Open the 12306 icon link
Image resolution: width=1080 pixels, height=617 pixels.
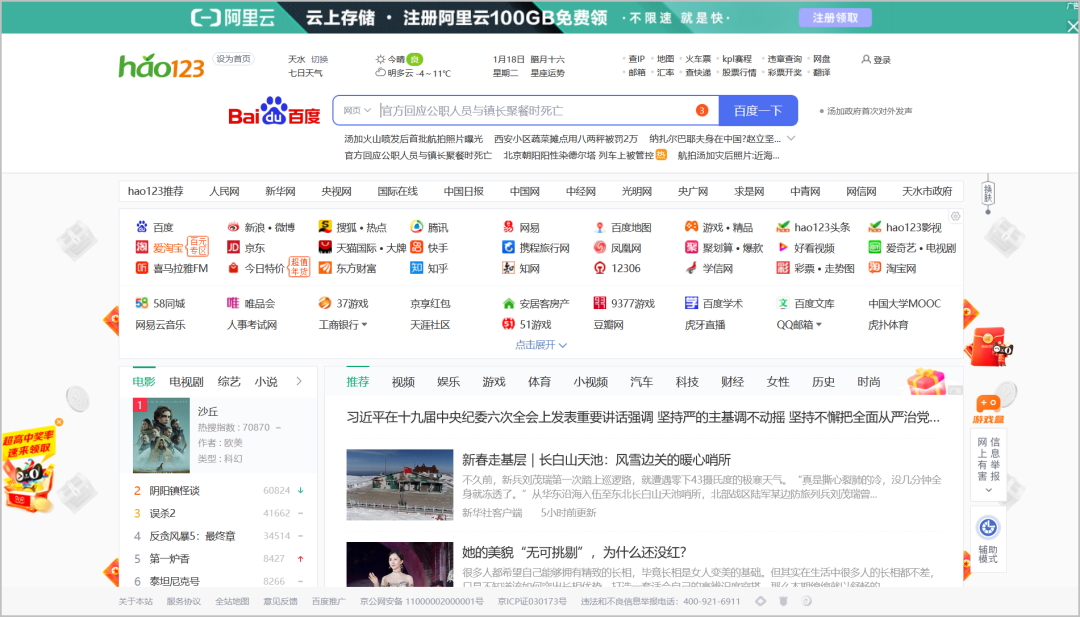point(600,268)
